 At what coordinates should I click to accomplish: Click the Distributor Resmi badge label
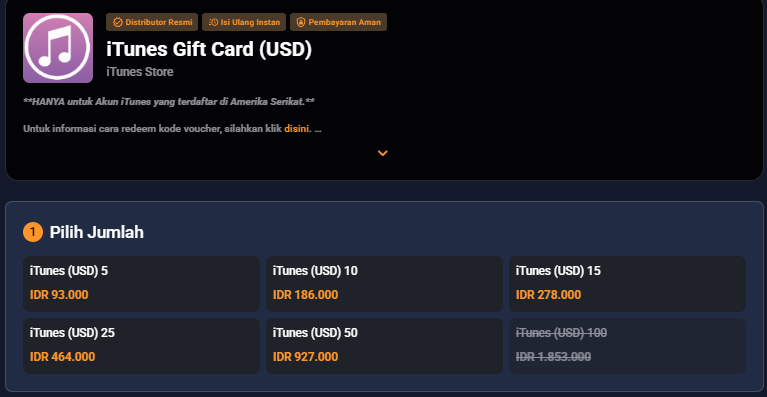coord(159,22)
